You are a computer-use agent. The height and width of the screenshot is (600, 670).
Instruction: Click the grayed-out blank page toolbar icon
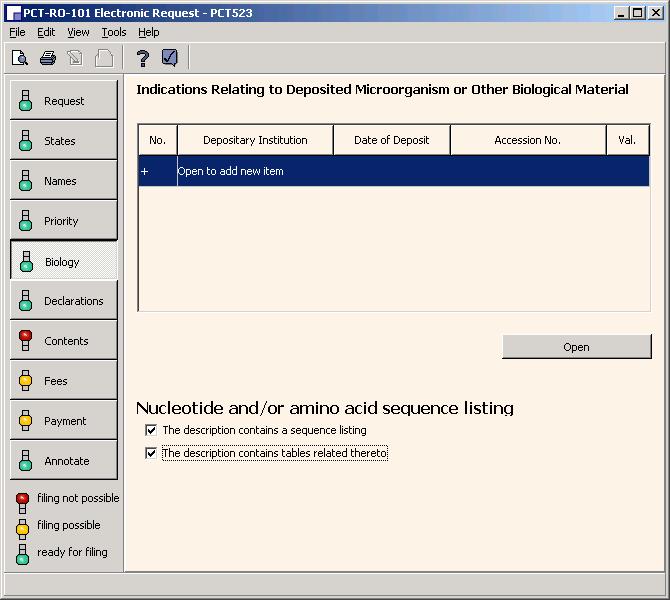pyautogui.click(x=104, y=58)
